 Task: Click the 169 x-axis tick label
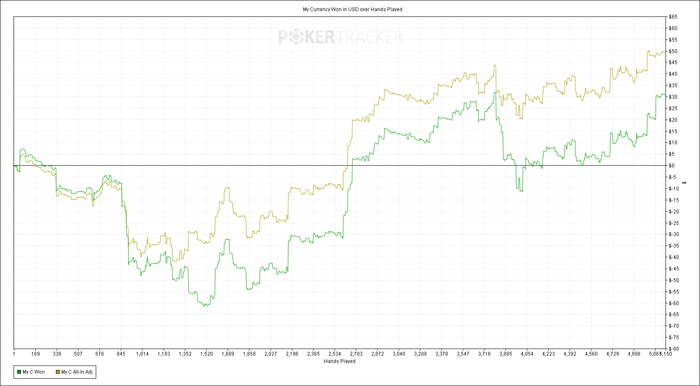pos(36,355)
